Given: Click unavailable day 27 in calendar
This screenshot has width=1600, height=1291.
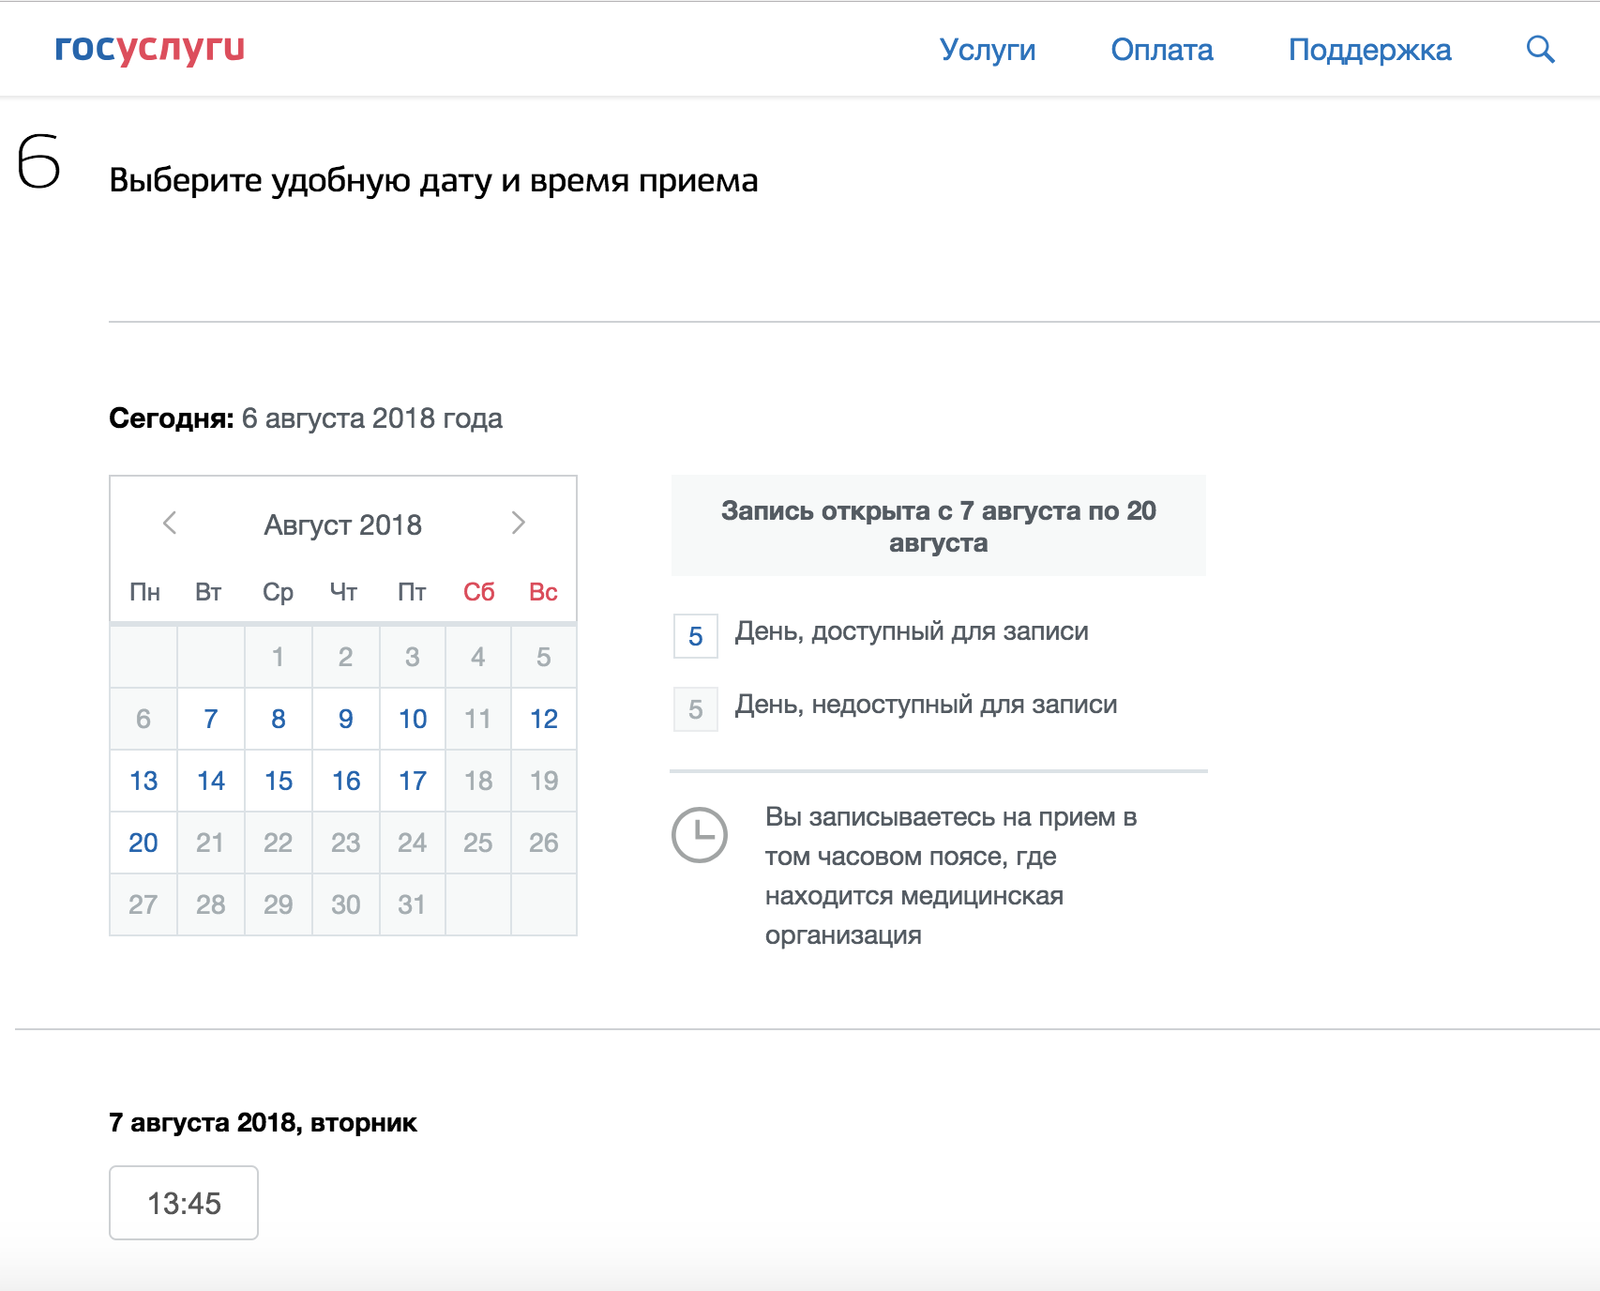Looking at the screenshot, I should pyautogui.click(x=144, y=905).
